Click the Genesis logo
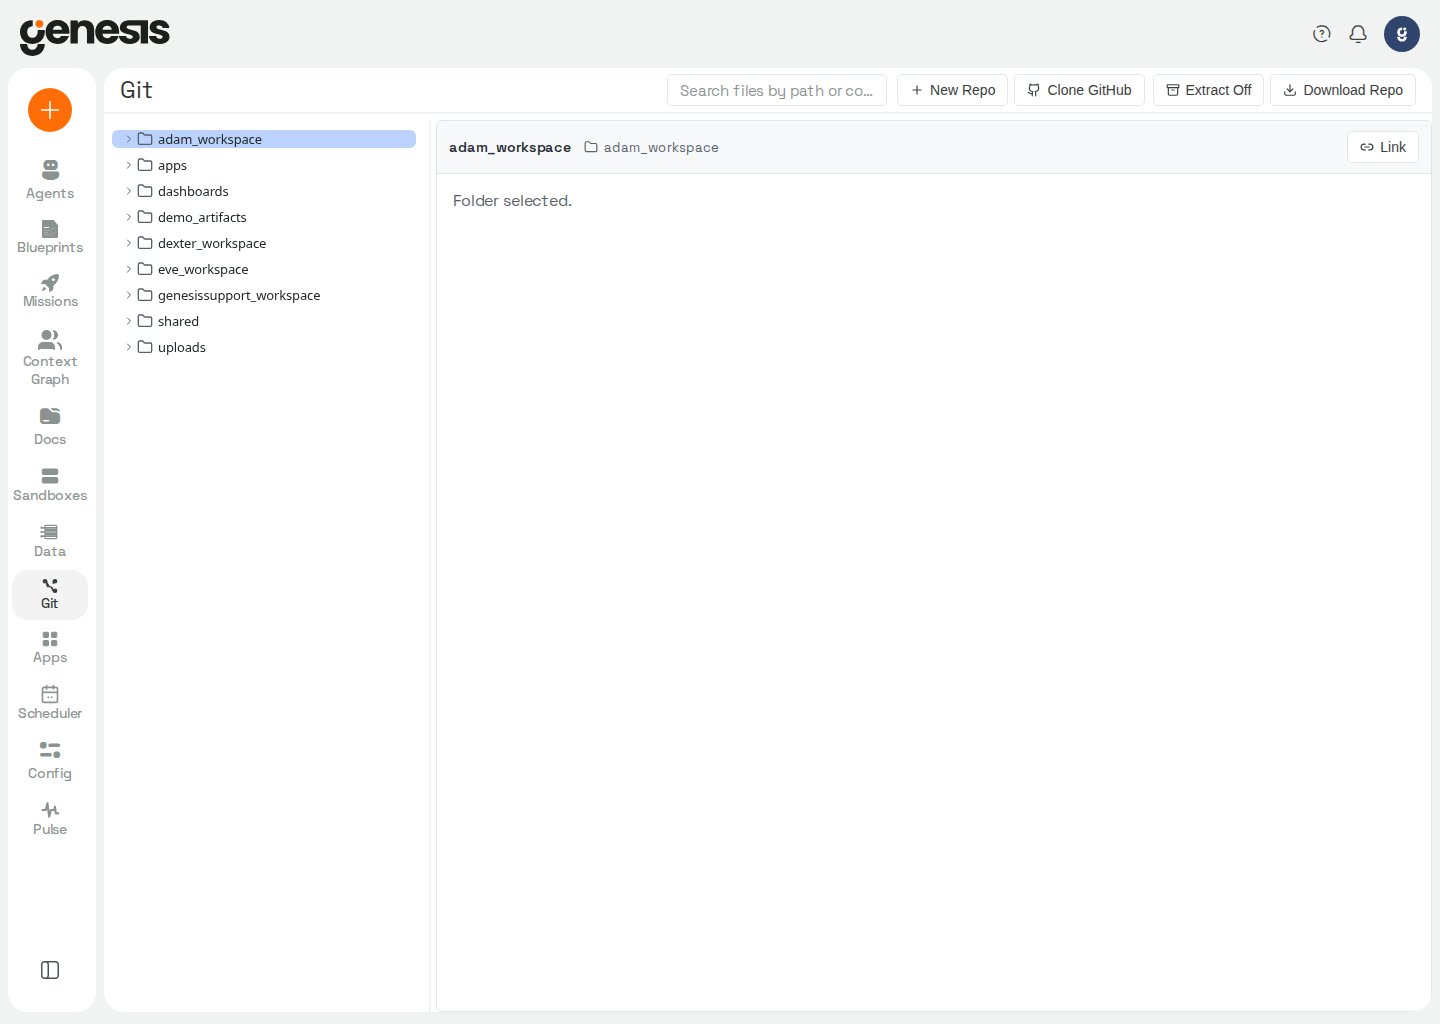1440x1024 pixels. pyautogui.click(x=95, y=35)
